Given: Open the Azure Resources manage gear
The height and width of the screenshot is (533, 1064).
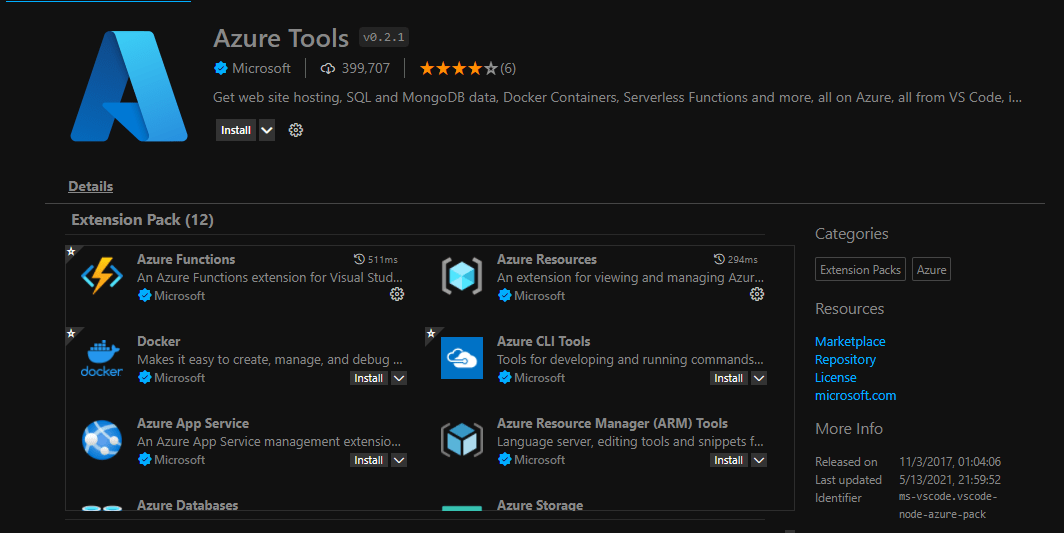Looking at the screenshot, I should point(757,294).
